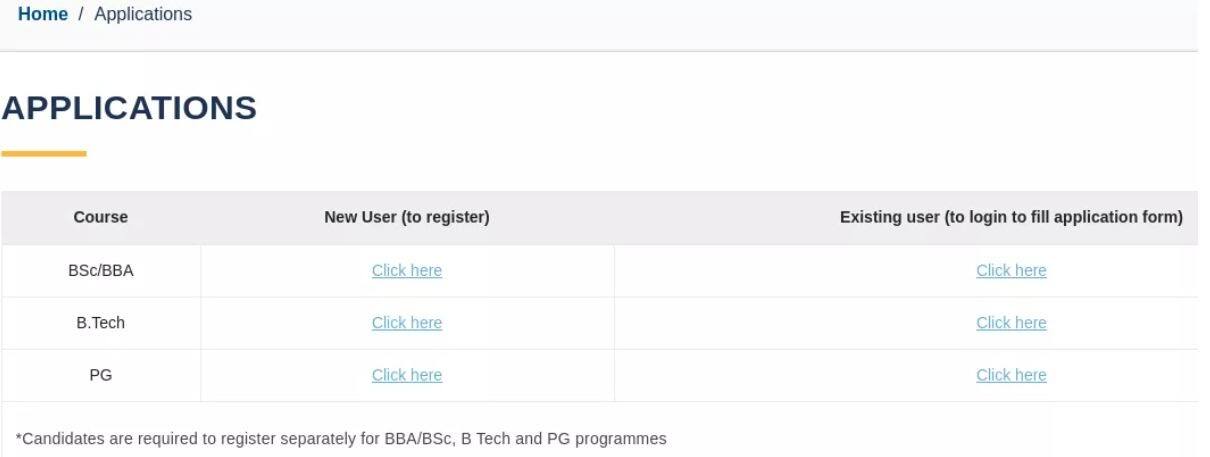Click the New User (to register) header
This screenshot has height=457, width=1210.
406,217
